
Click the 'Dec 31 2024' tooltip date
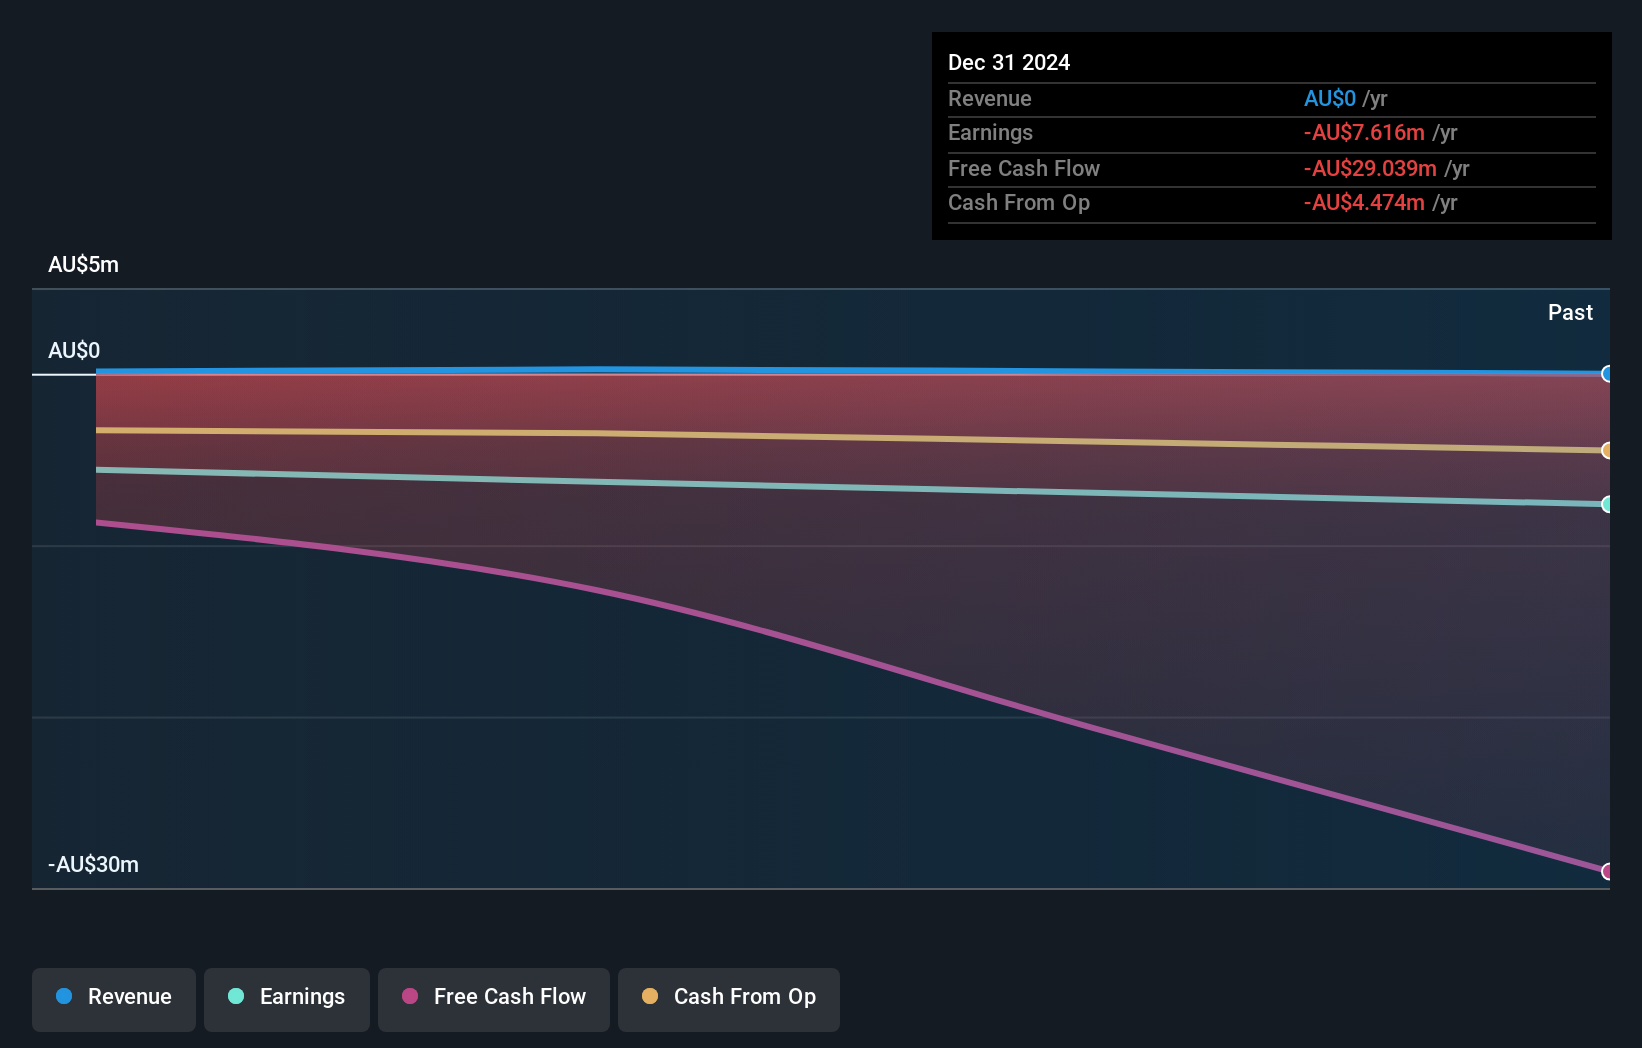[1009, 62]
